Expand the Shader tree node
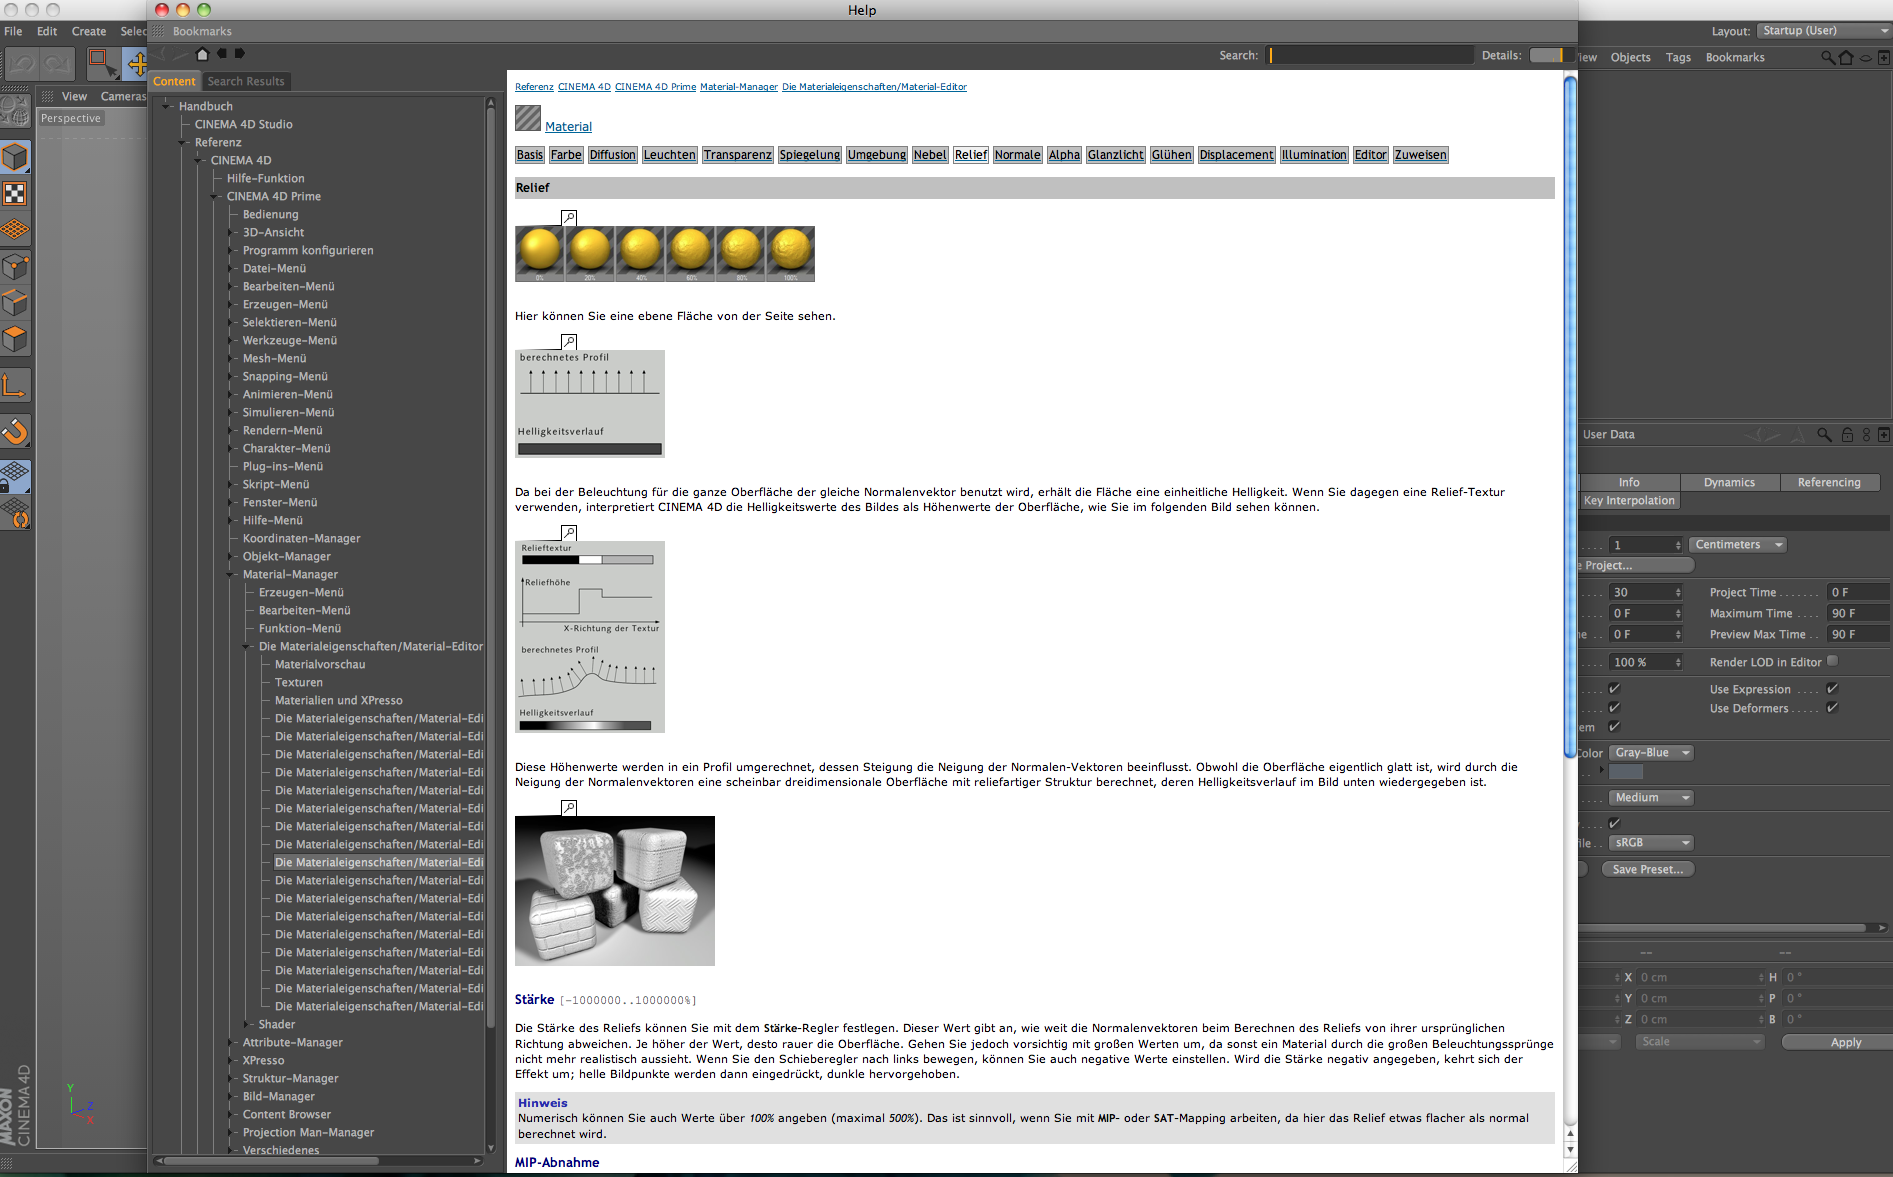This screenshot has height=1177, width=1893. point(248,1024)
